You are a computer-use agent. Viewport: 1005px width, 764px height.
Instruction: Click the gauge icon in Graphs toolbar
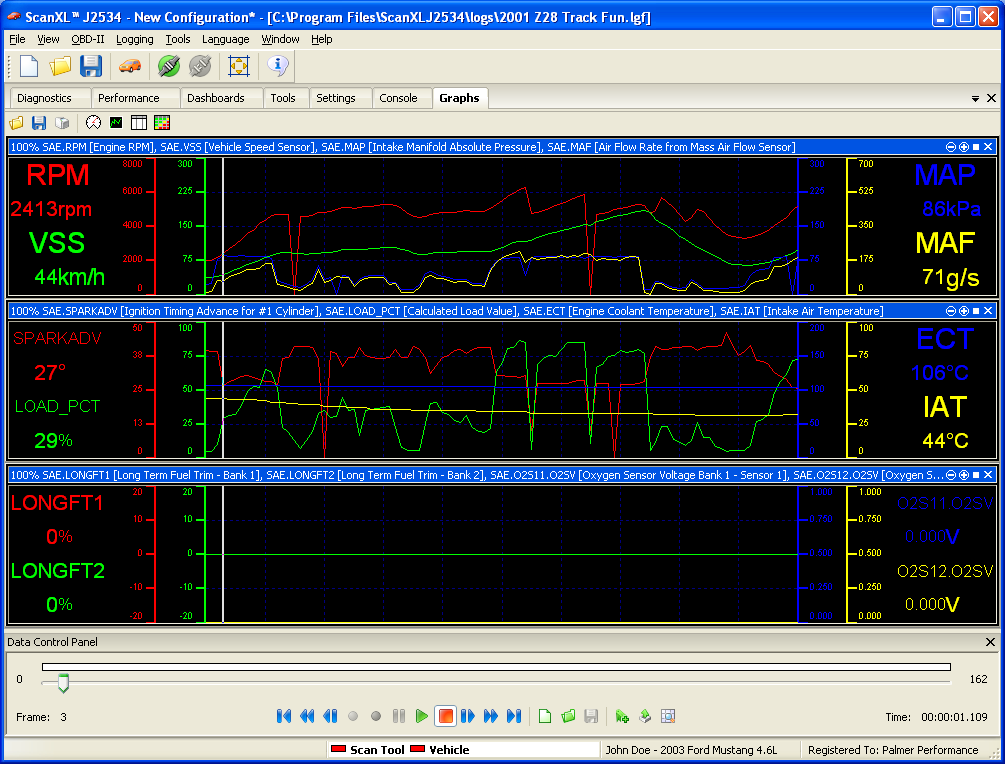93,123
